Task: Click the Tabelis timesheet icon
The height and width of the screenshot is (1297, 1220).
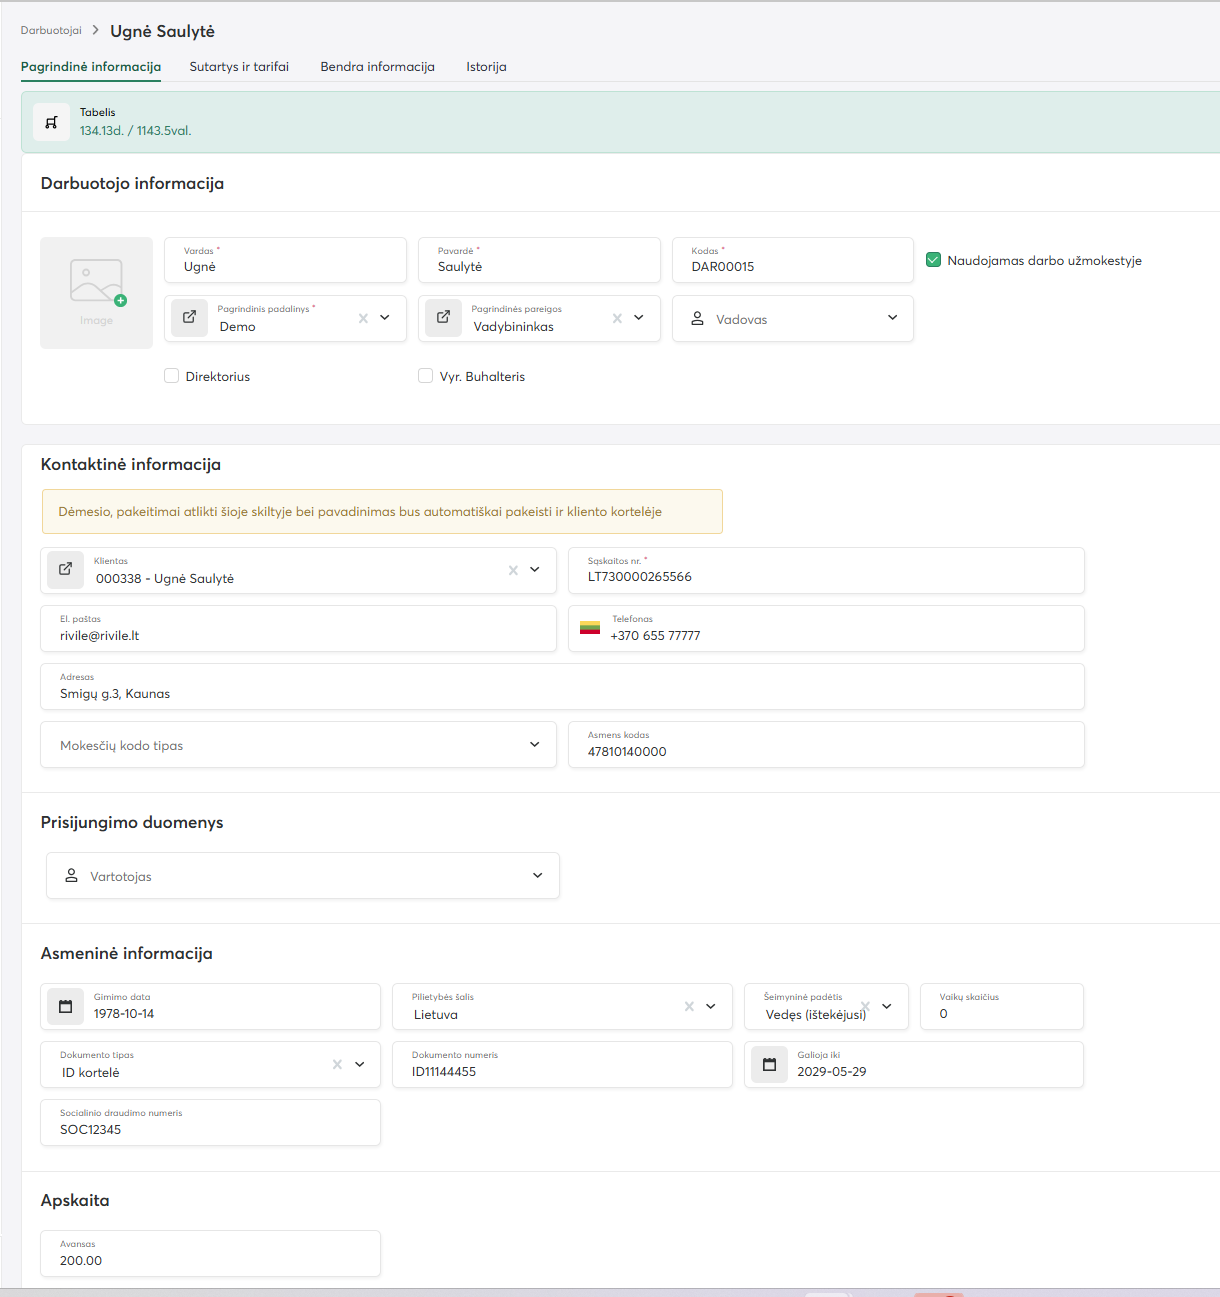Action: click(x=52, y=122)
